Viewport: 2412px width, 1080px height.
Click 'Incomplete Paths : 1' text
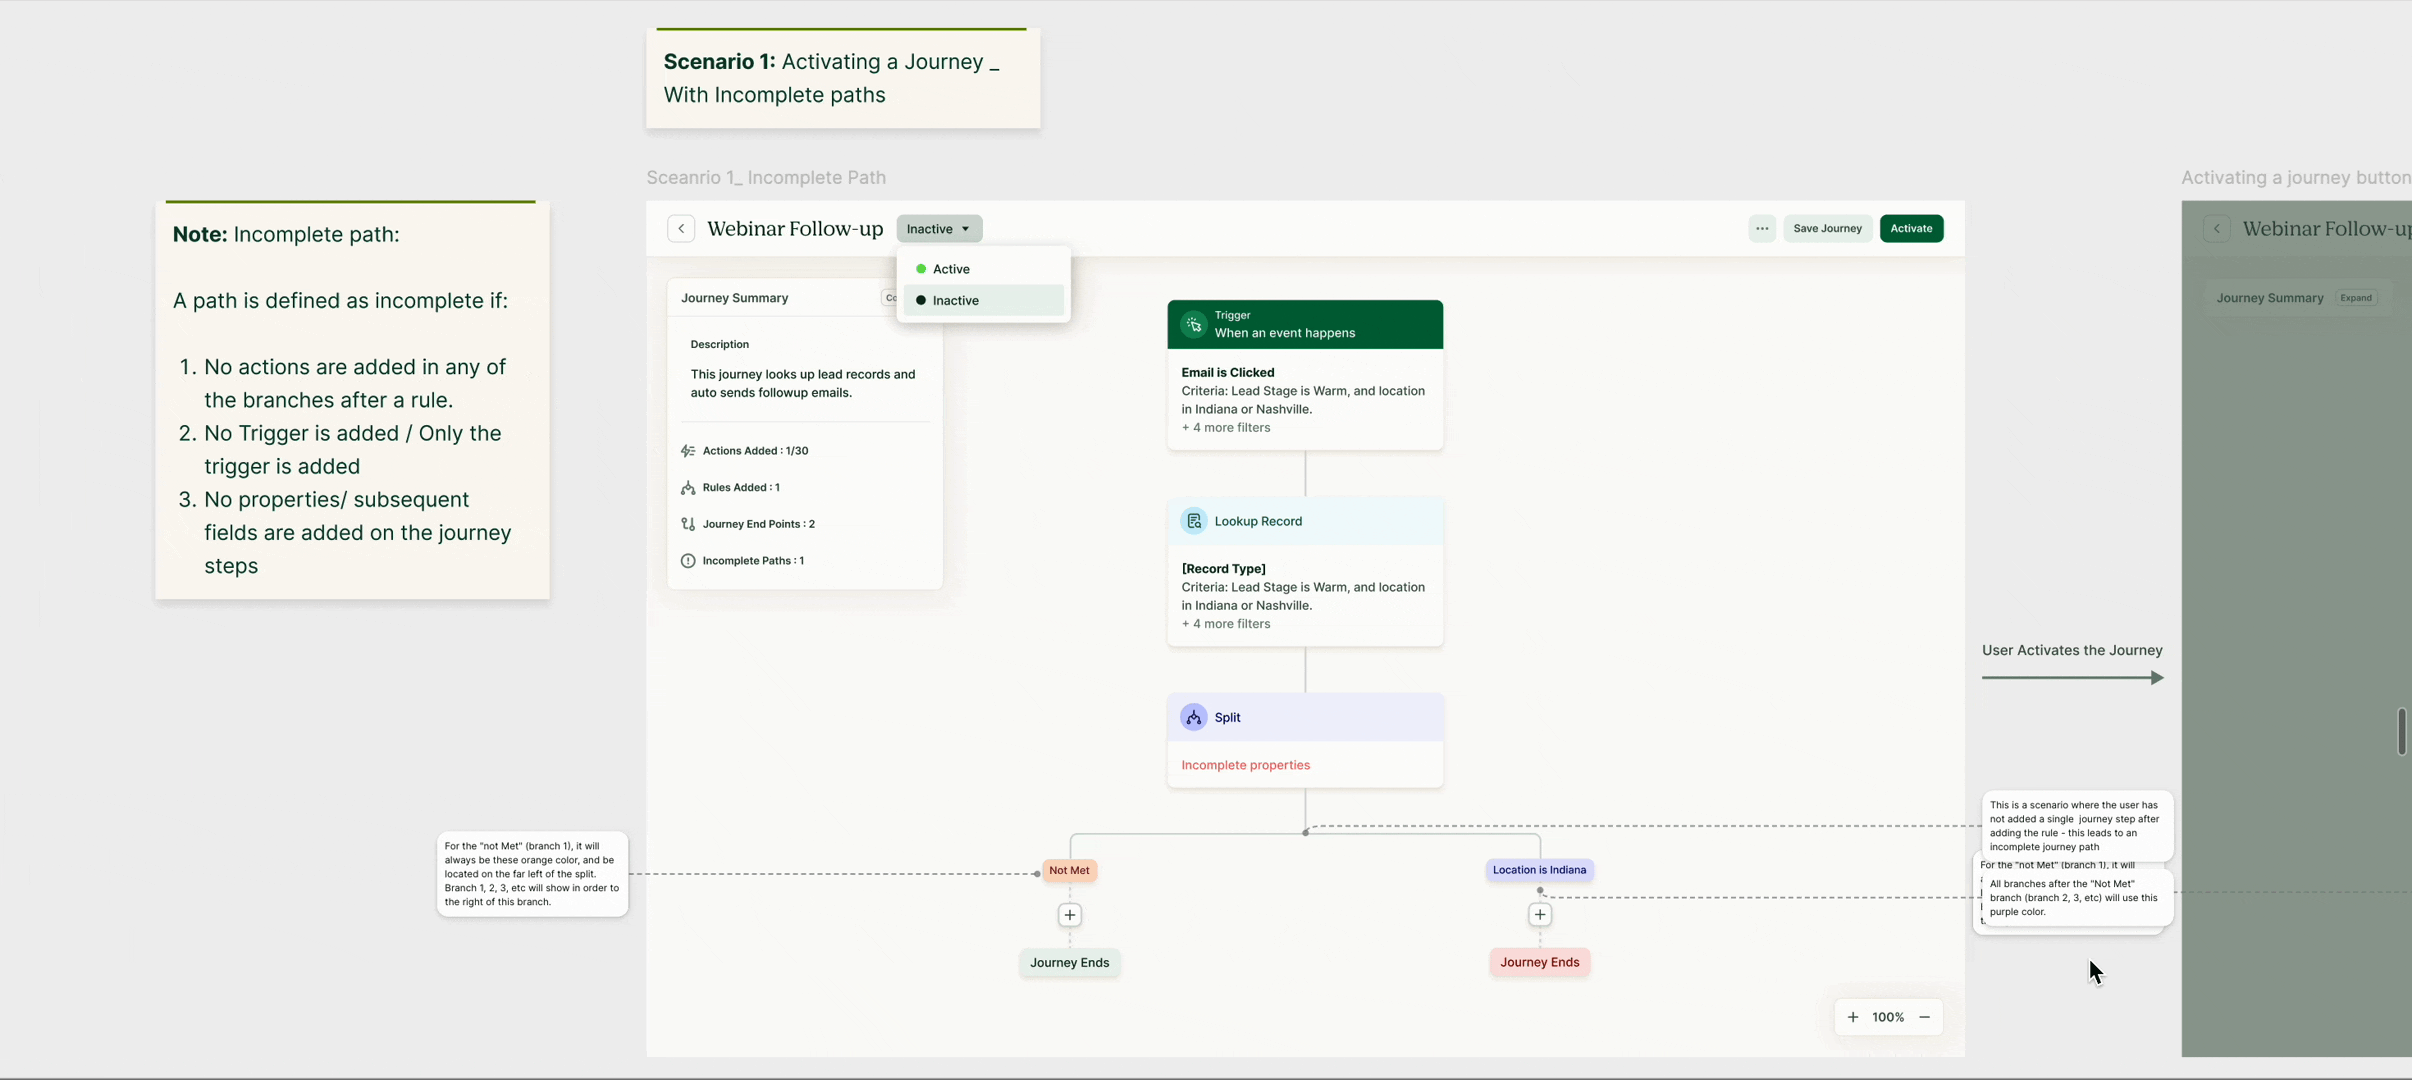(753, 561)
